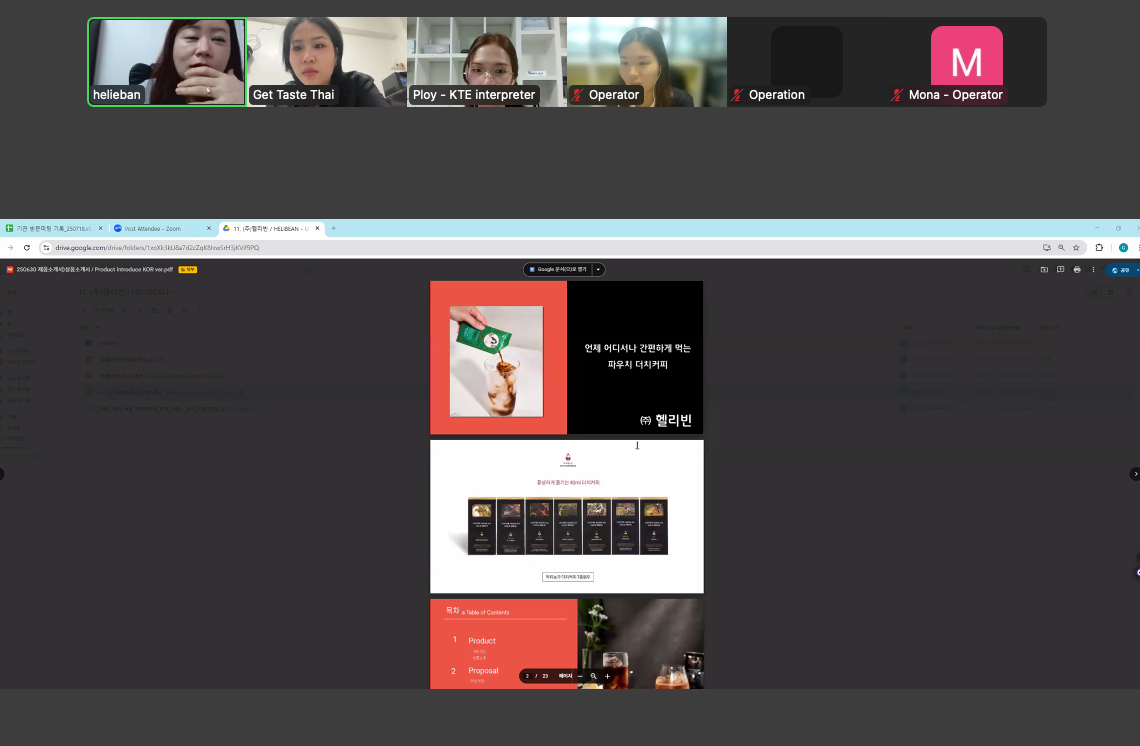Expand the open-with dropdown arrow
Screen dimensions: 1140x746
click(x=598, y=270)
